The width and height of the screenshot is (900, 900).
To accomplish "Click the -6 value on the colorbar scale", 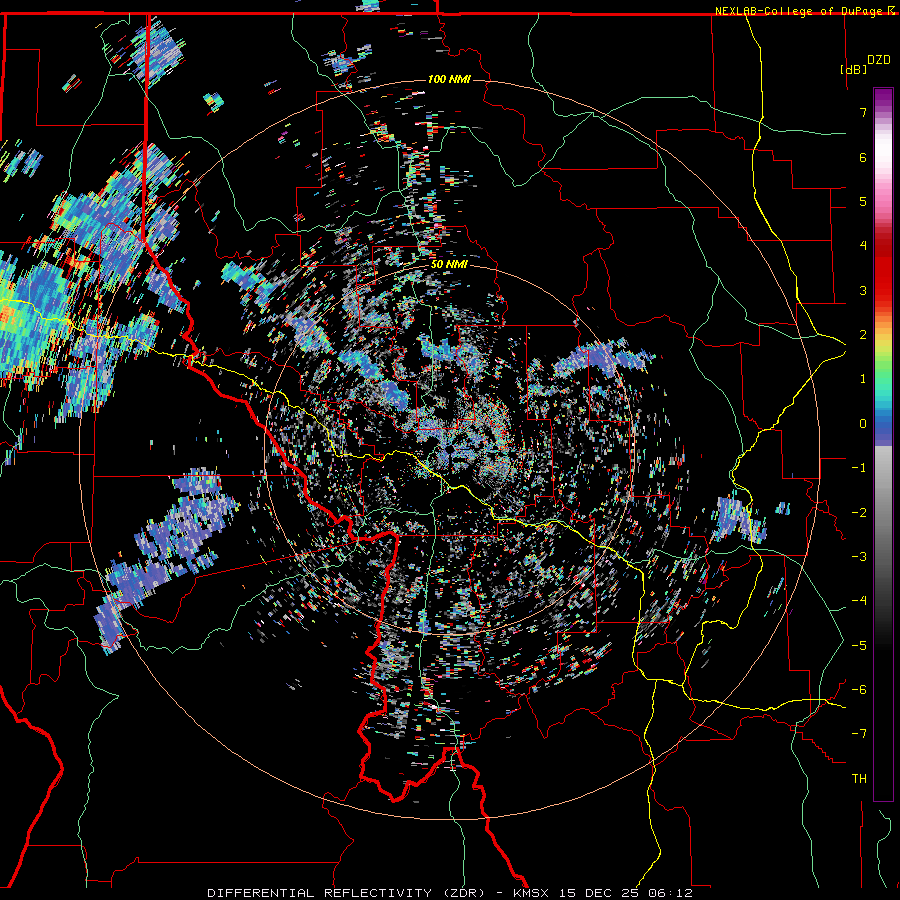I will tap(859, 690).
